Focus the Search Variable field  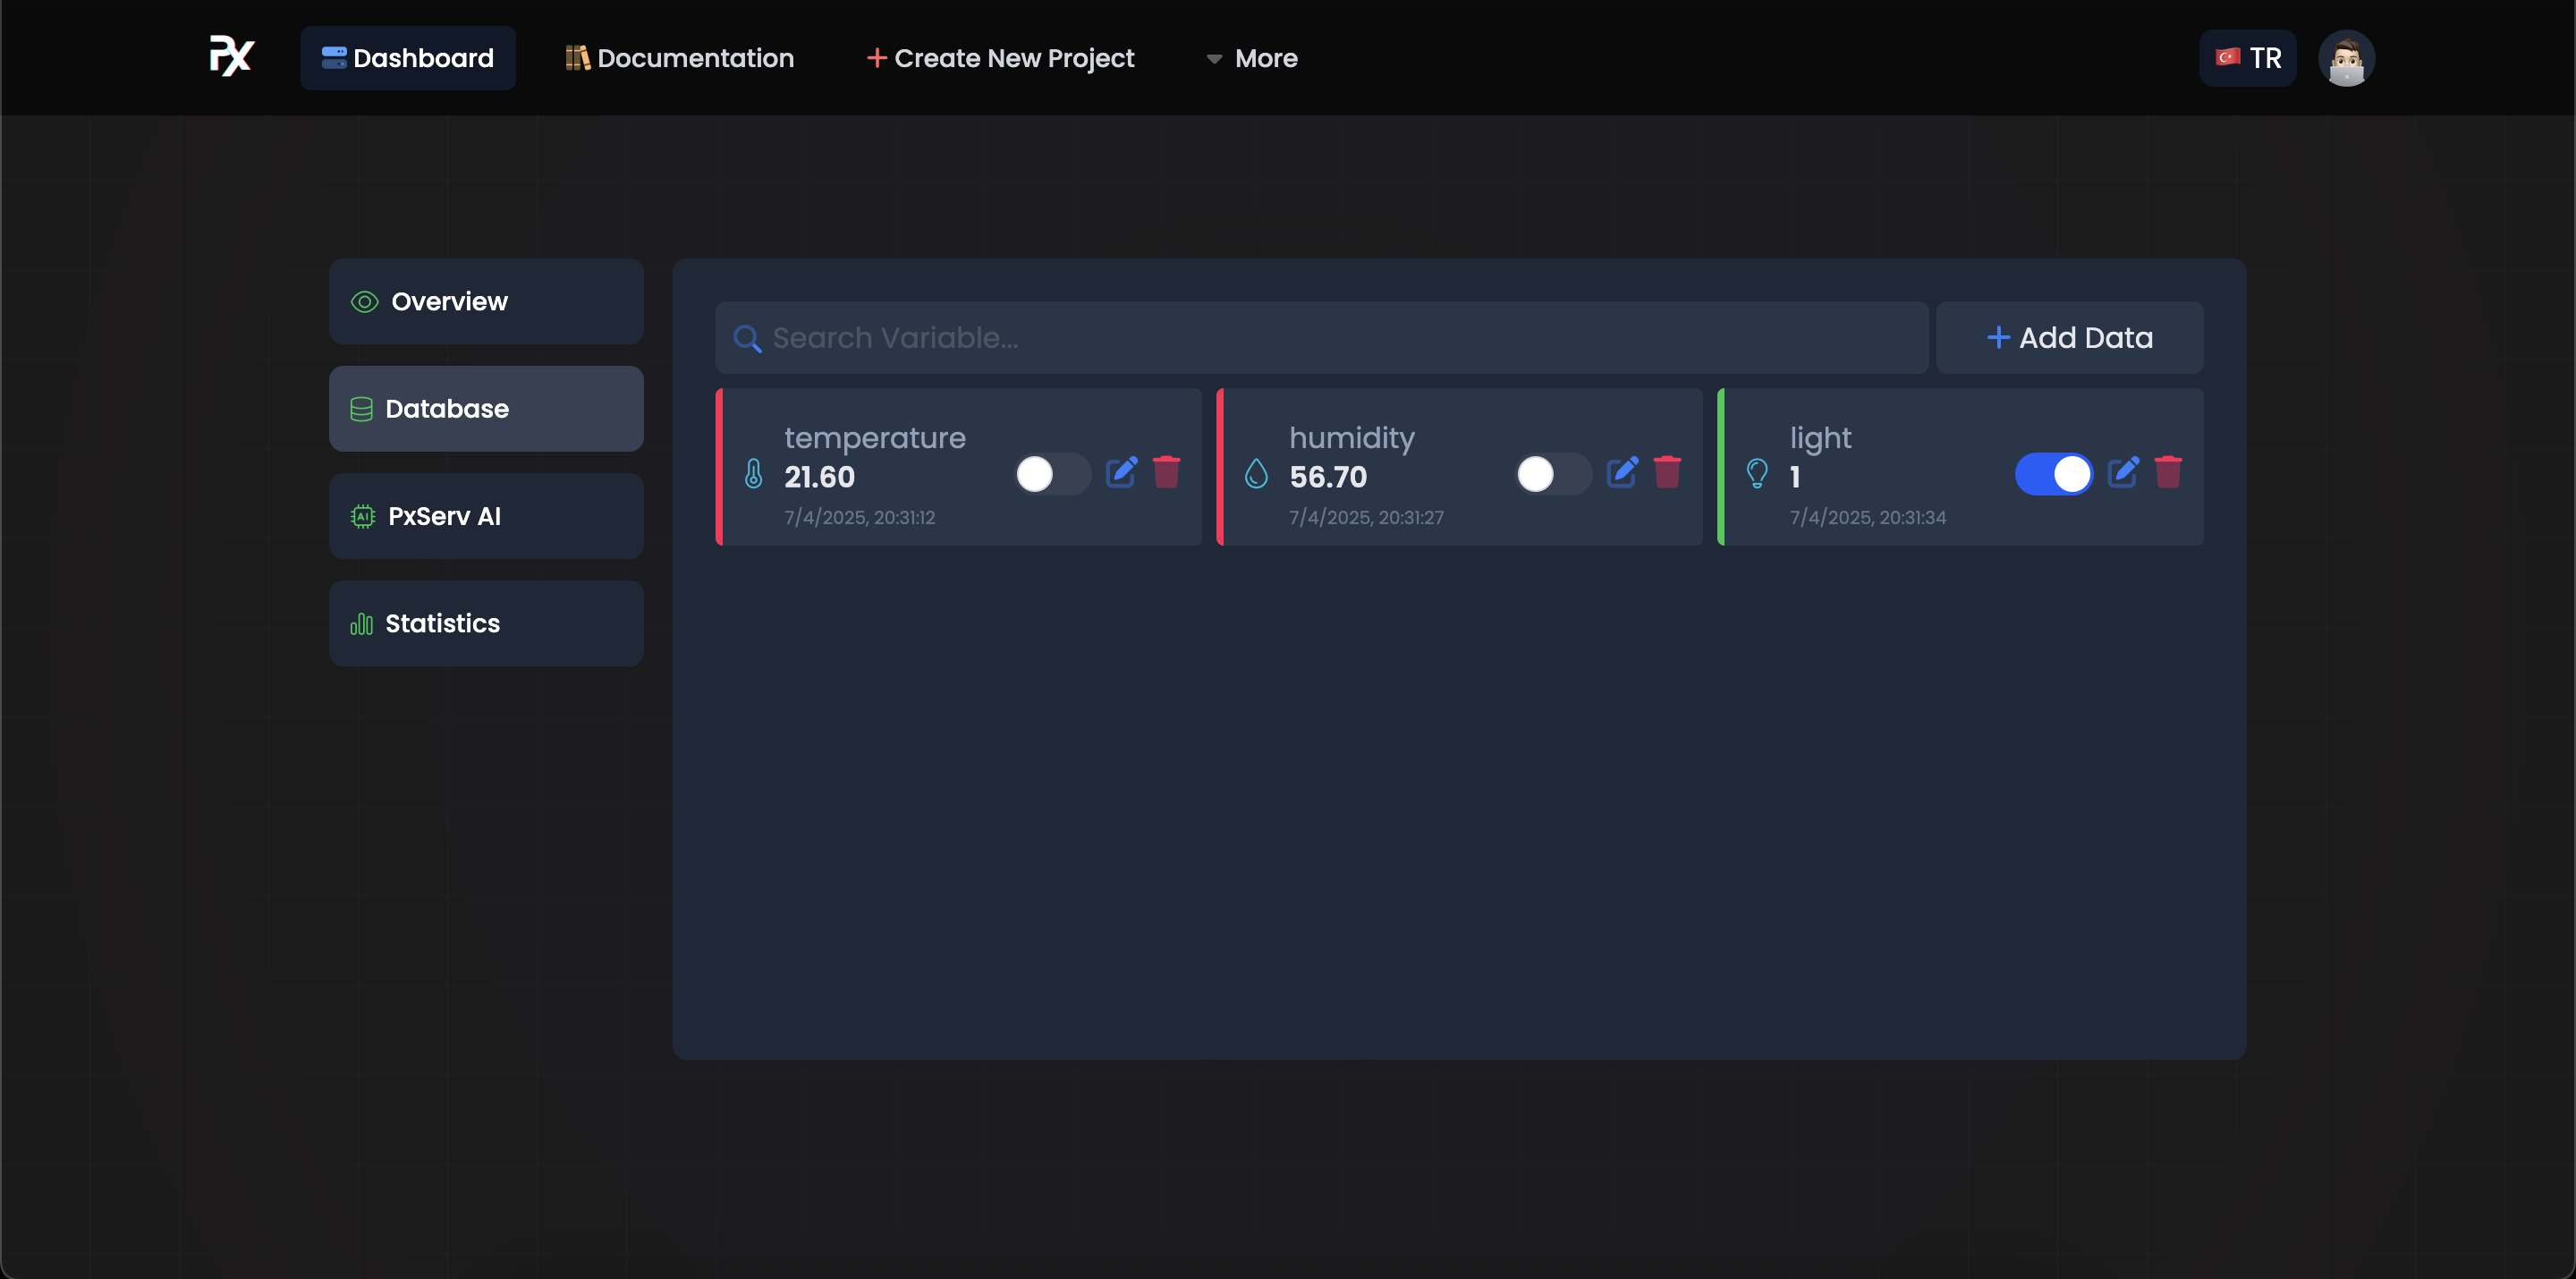pyautogui.click(x=1321, y=338)
